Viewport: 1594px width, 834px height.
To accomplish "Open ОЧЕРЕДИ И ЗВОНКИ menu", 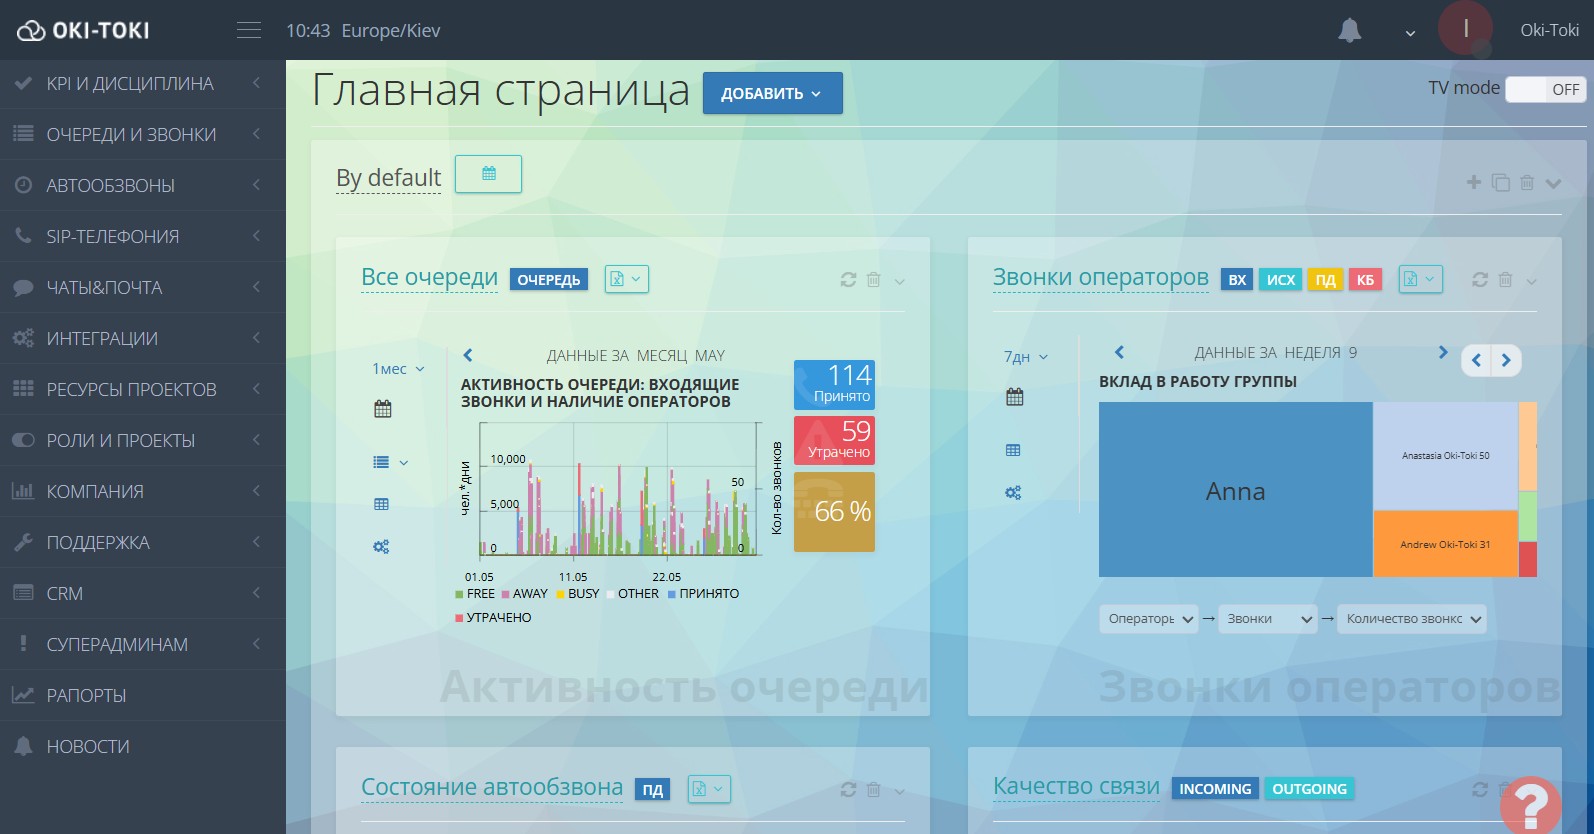I will (x=143, y=135).
